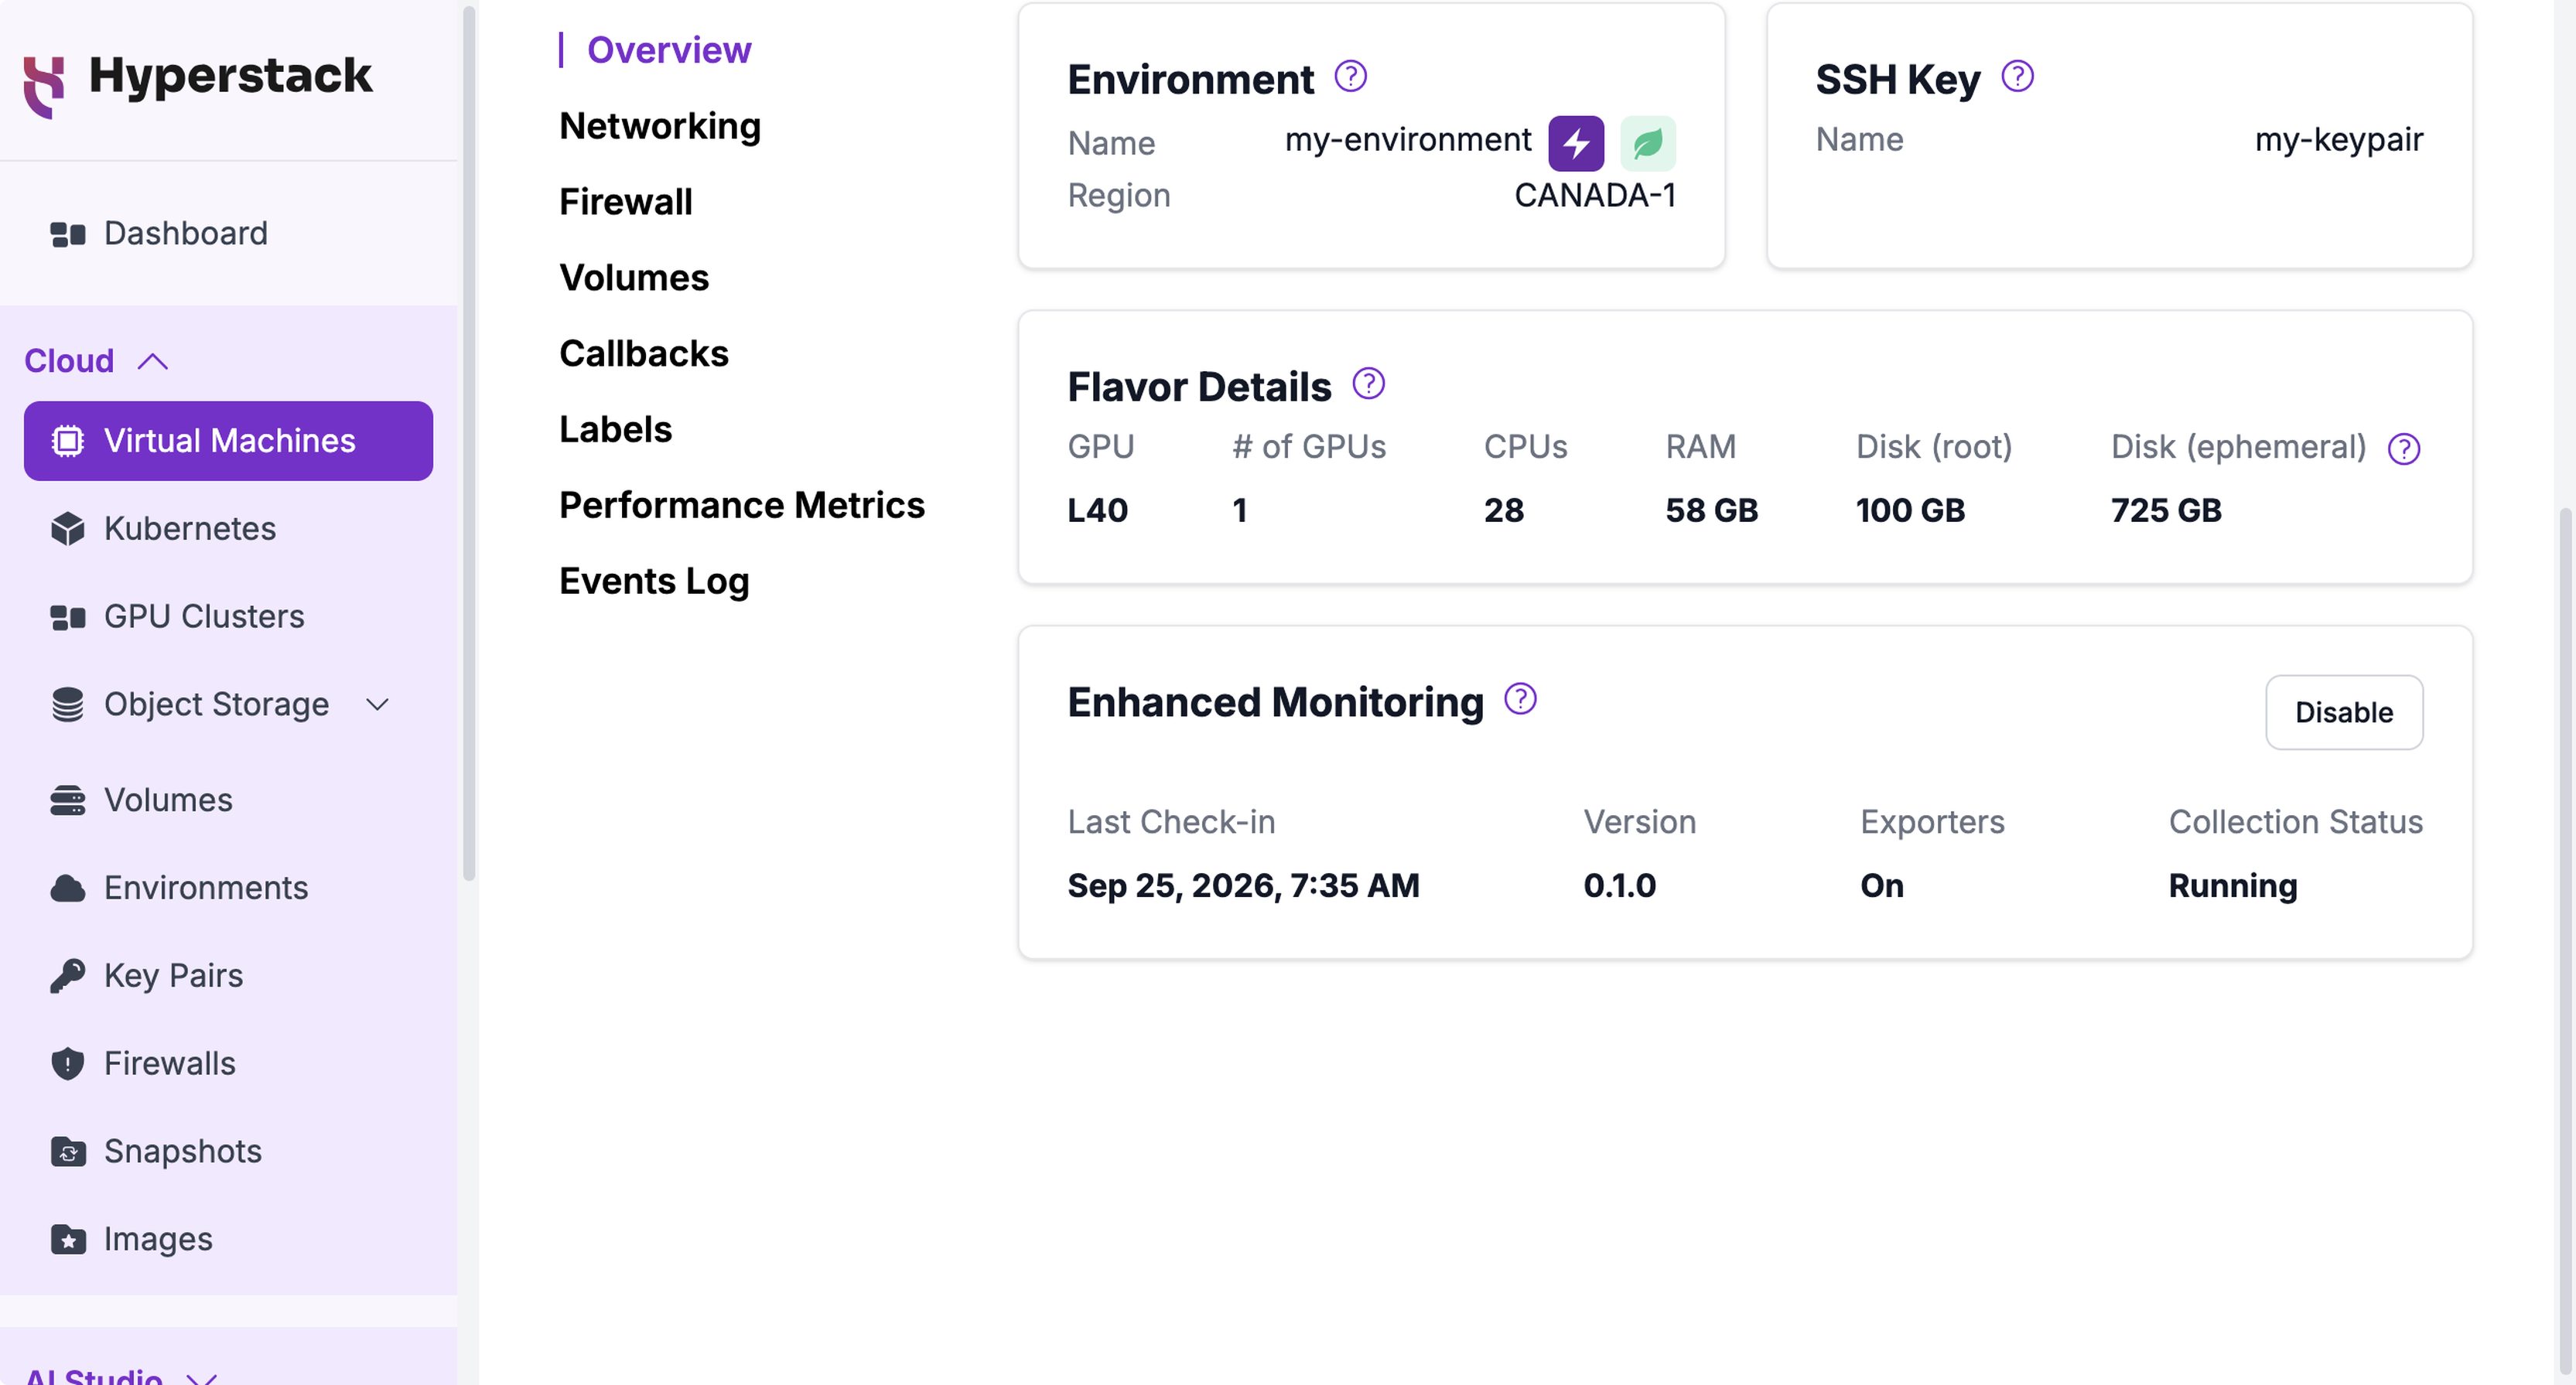Open the Disk (ephemeral) help icon
Image resolution: width=2576 pixels, height=1385 pixels.
[x=2403, y=449]
